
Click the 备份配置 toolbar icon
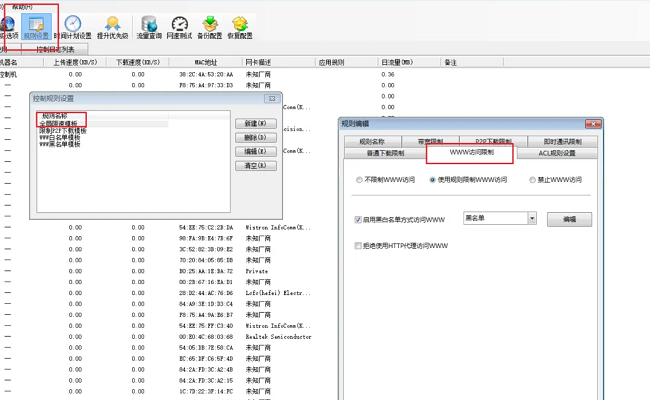[x=210, y=27]
